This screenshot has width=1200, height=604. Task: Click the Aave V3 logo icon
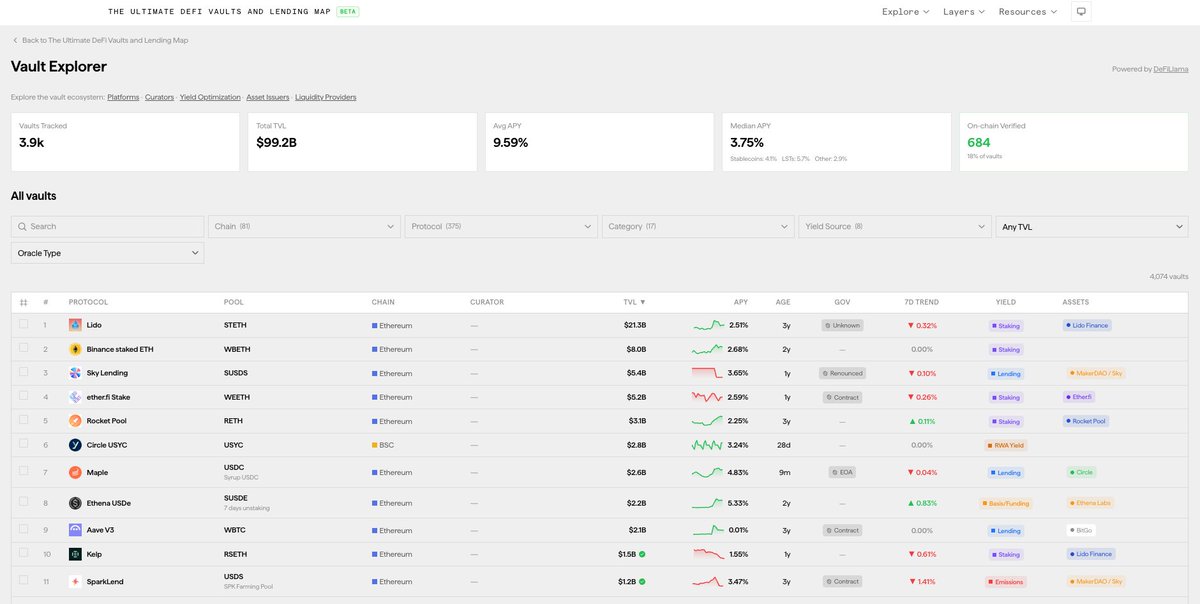pyautogui.click(x=75, y=530)
